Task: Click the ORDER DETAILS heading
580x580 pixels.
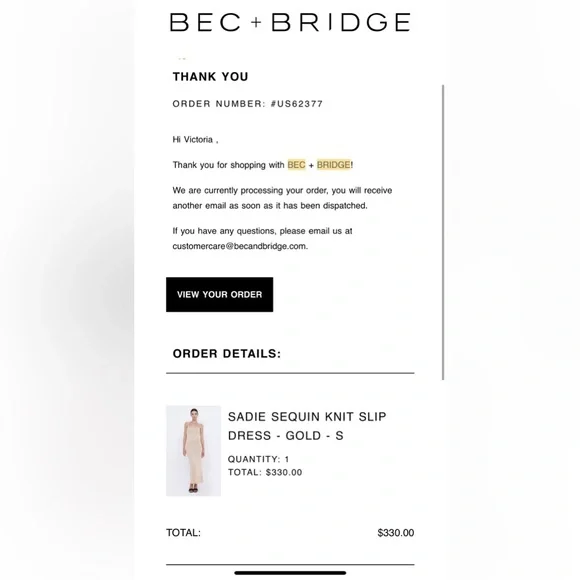Action: (227, 354)
